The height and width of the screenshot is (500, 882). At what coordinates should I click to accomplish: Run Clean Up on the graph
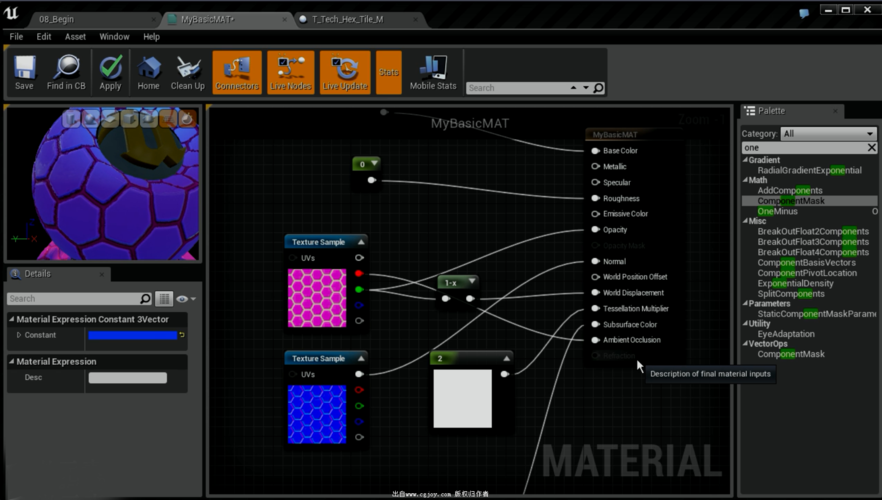click(x=187, y=72)
